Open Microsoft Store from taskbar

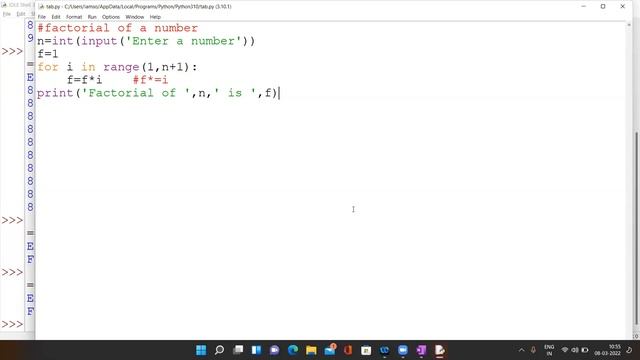[366, 350]
